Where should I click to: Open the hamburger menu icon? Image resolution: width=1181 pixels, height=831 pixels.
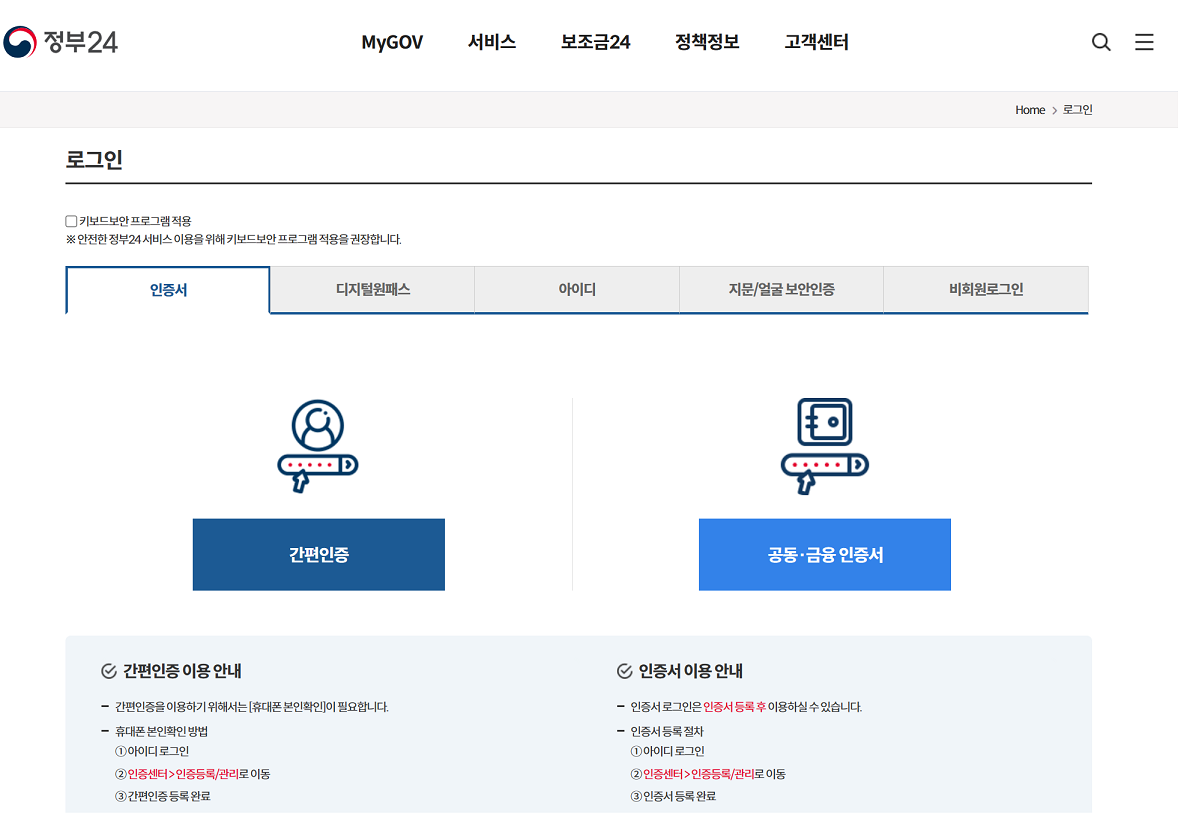pos(1144,42)
